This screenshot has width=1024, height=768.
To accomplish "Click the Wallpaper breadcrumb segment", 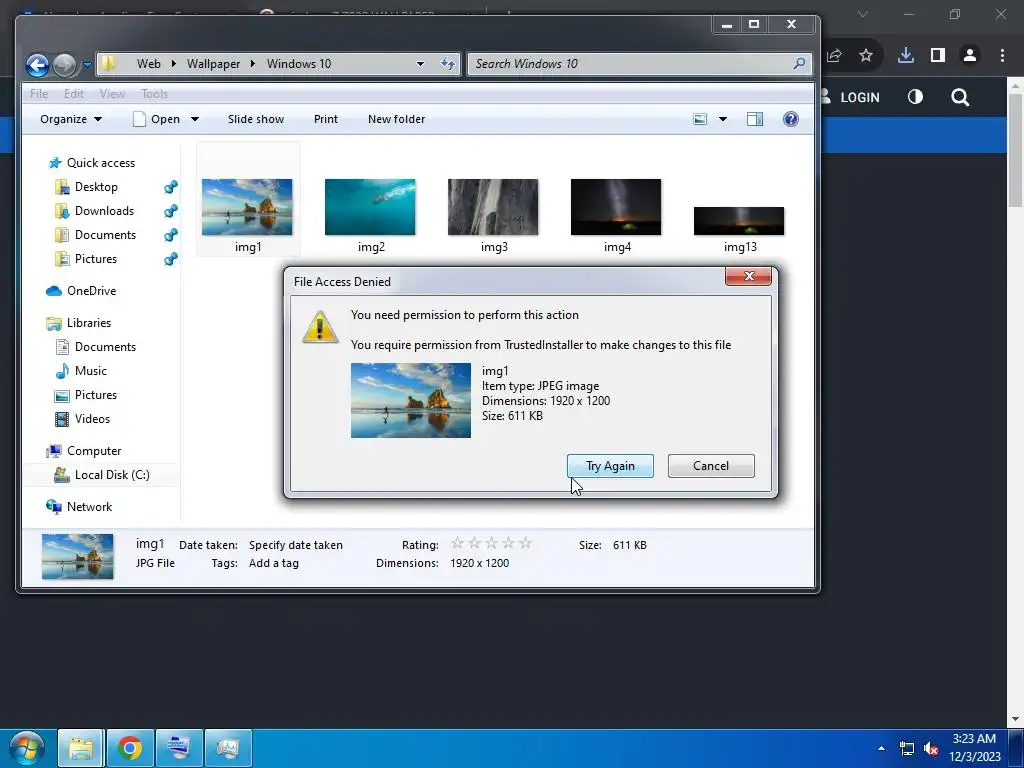I will 214,64.
